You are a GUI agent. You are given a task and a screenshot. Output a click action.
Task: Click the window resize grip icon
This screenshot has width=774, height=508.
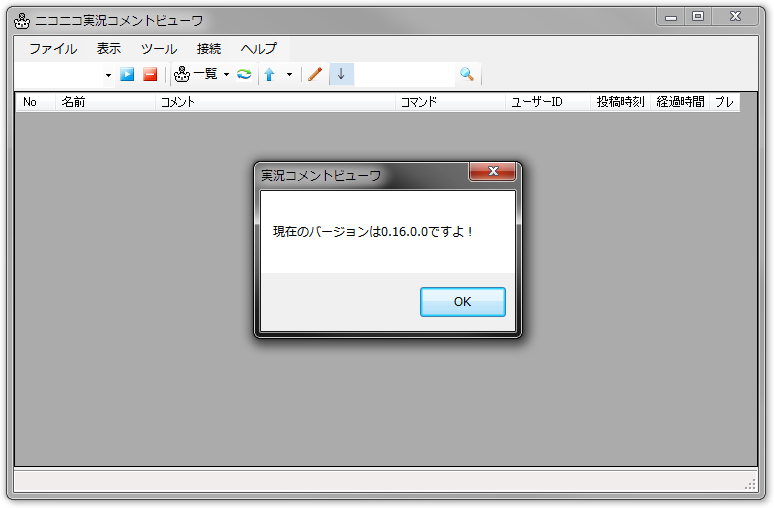coord(750,485)
